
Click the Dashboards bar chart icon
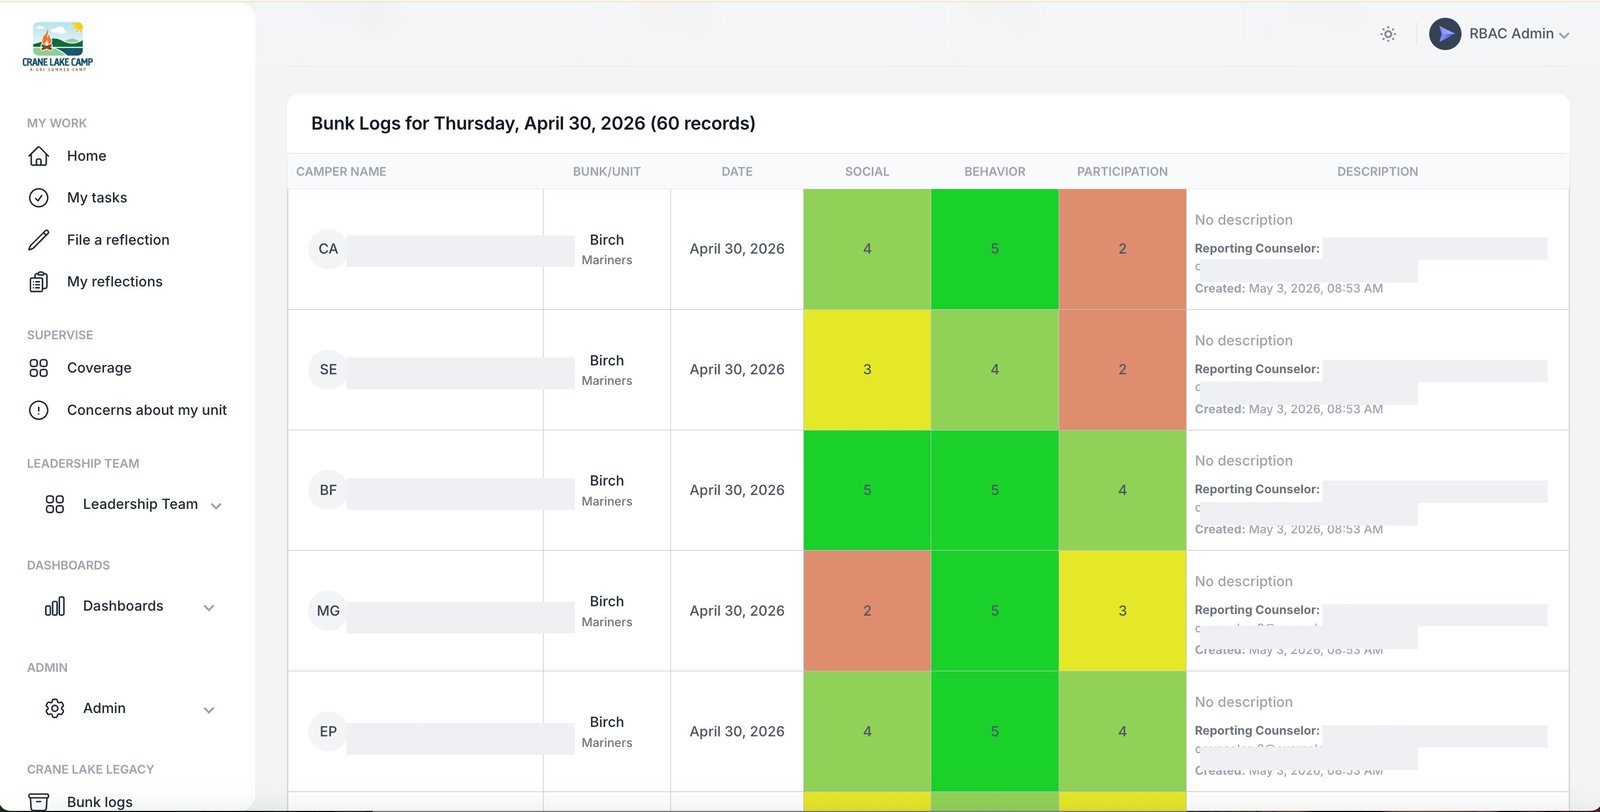(x=55, y=606)
